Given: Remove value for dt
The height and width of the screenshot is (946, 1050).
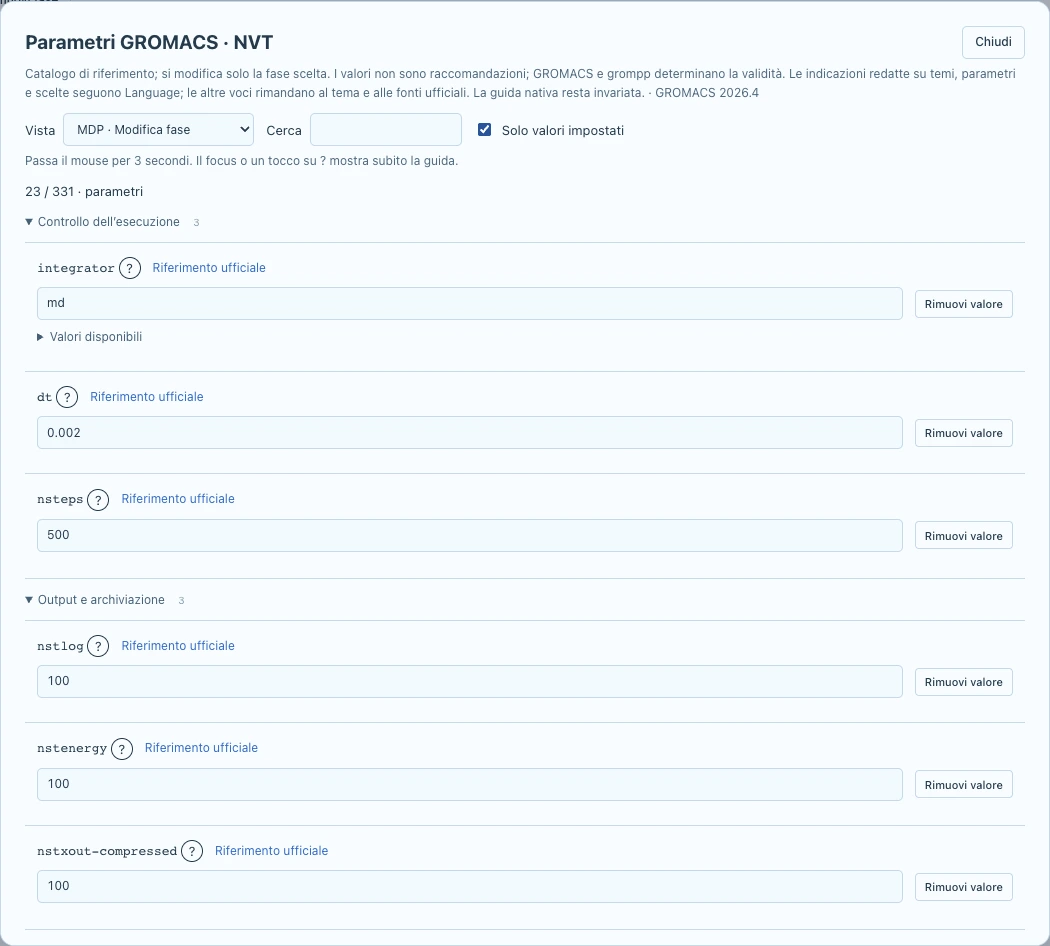Looking at the screenshot, I should (964, 433).
